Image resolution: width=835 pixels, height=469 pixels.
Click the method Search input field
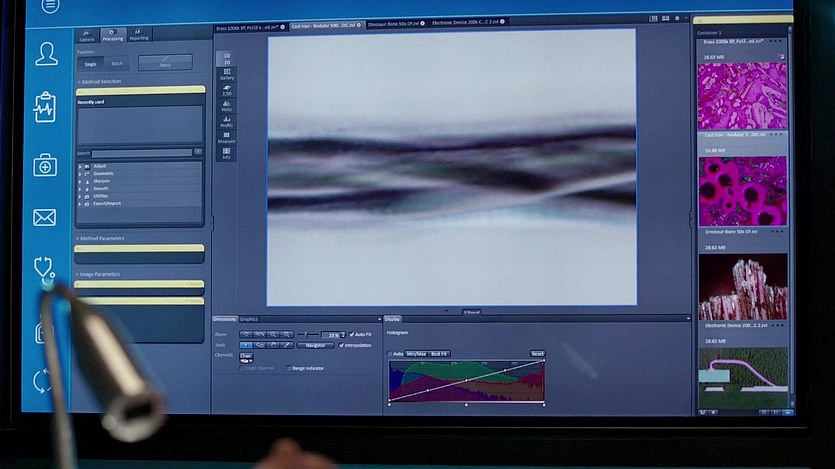pos(142,153)
